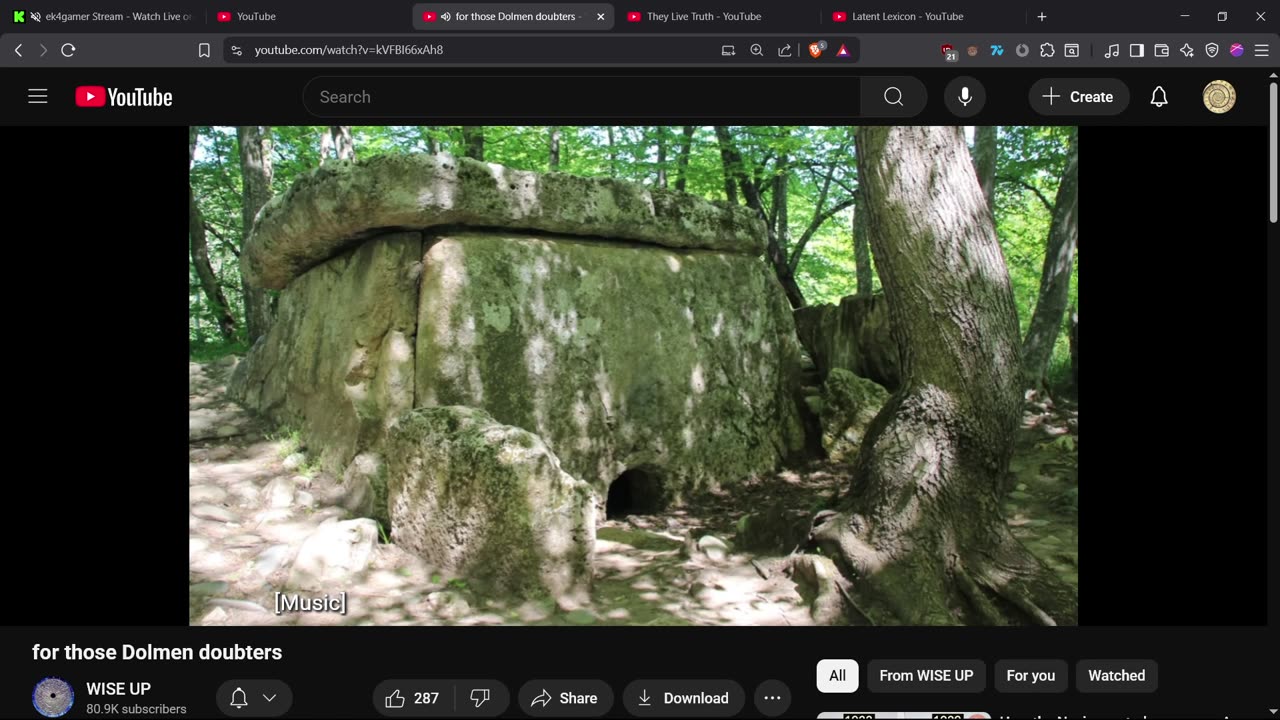
Task: Open the browser extensions puzzle icon
Action: (x=1047, y=50)
